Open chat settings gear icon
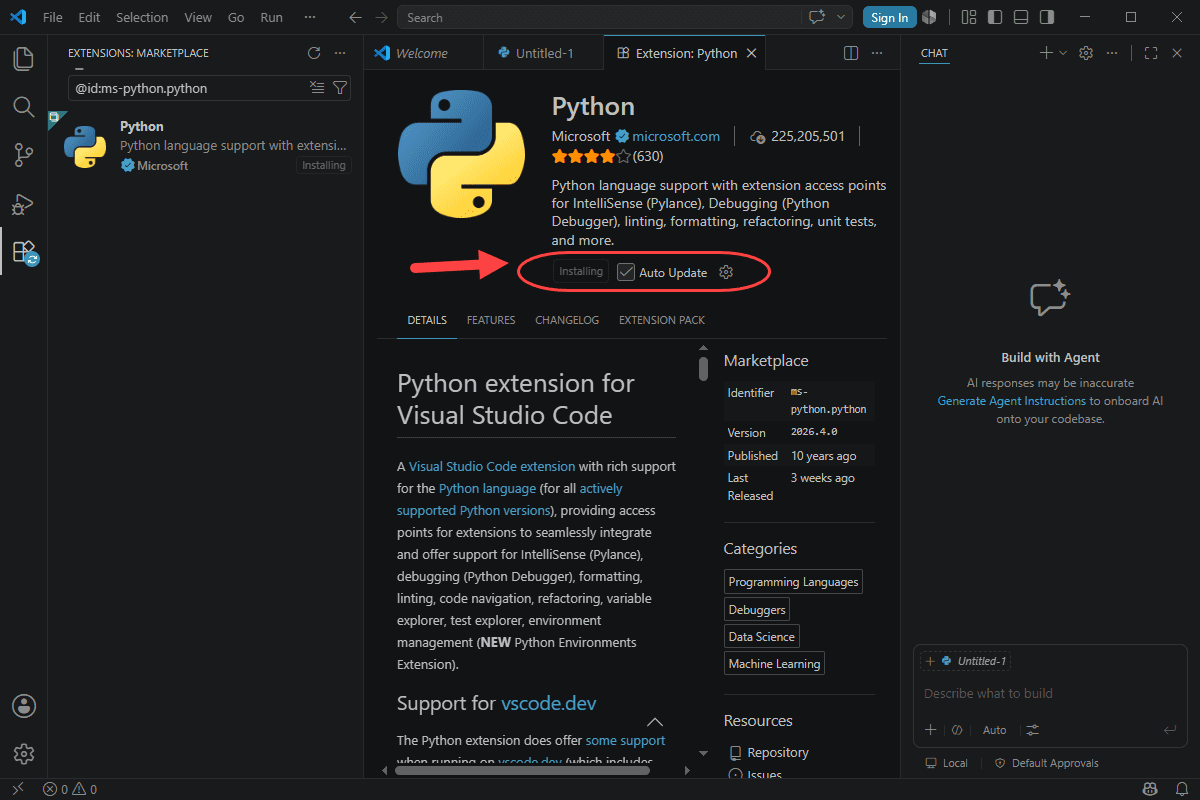 point(1086,53)
